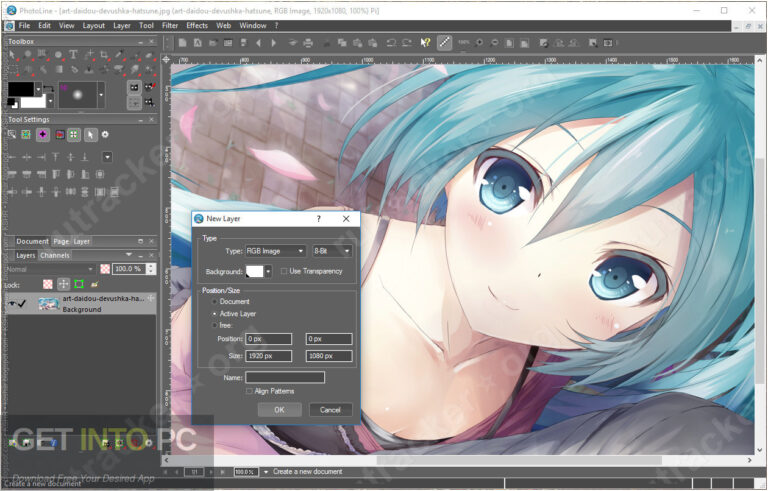Go to next page arrow in toolbar
This screenshot has width=768, height=491.
click(274, 43)
